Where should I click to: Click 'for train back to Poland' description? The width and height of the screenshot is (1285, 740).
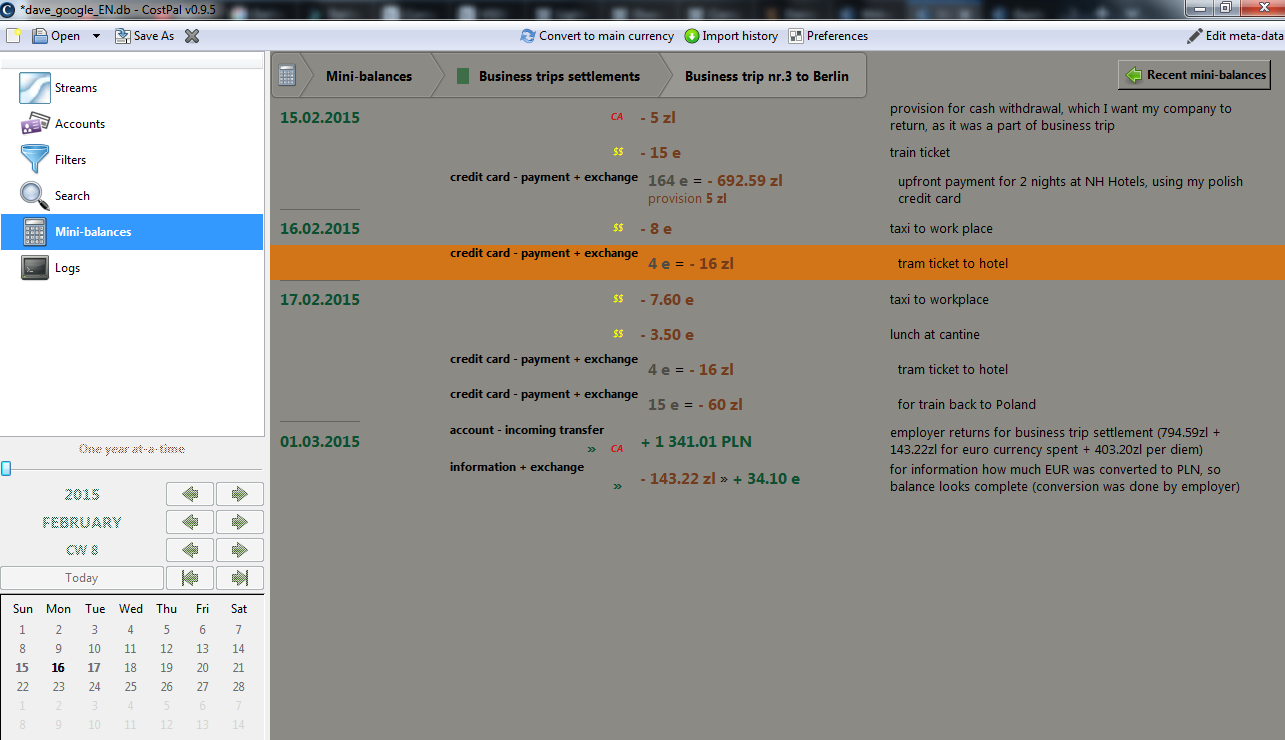967,405
